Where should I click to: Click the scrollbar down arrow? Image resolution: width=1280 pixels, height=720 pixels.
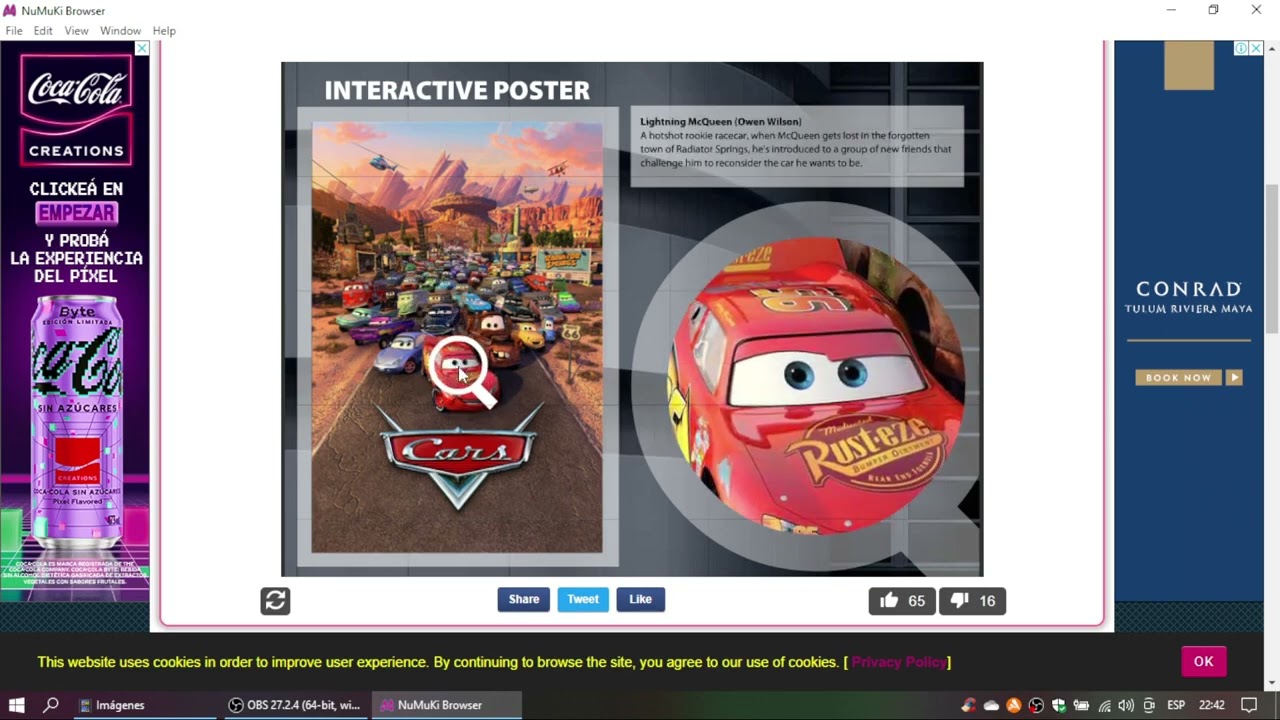click(x=1272, y=684)
